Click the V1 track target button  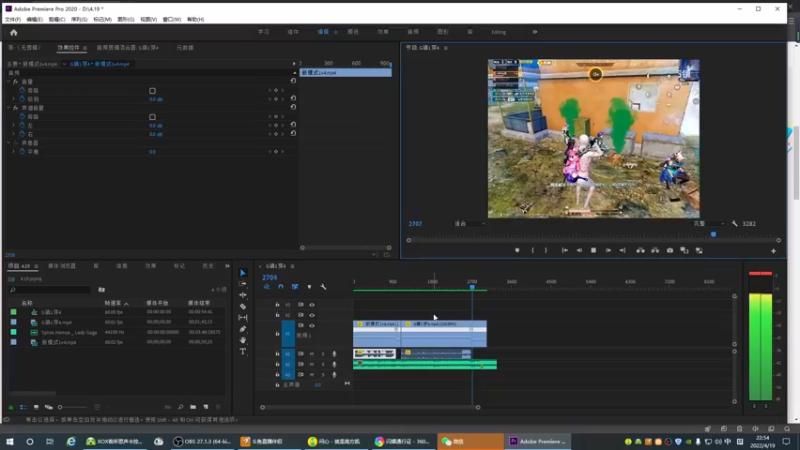[x=288, y=334]
